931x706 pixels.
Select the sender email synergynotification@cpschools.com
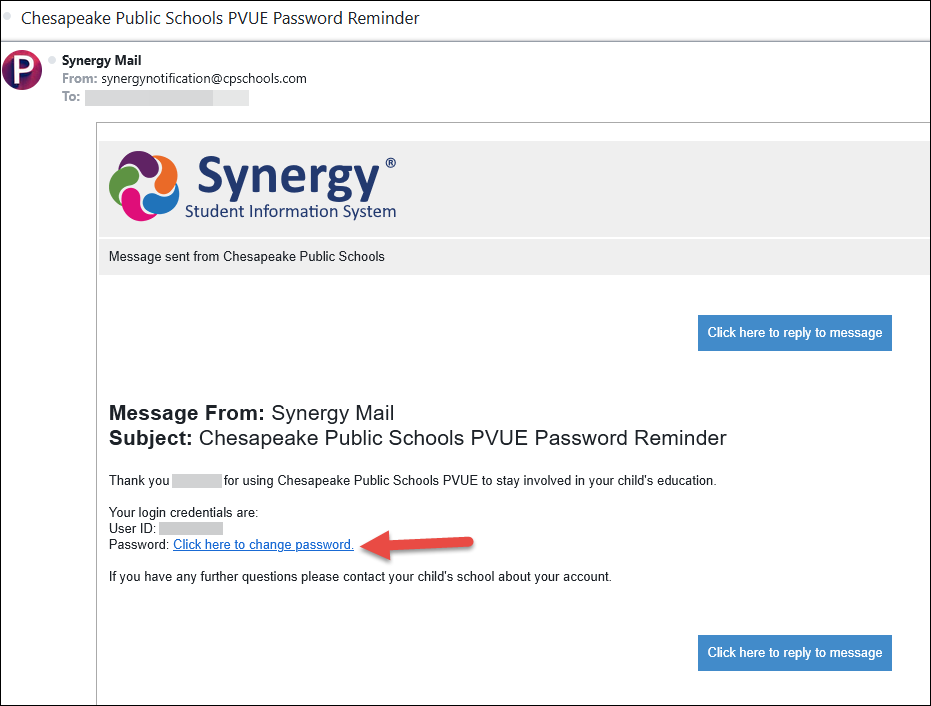pyautogui.click(x=204, y=78)
